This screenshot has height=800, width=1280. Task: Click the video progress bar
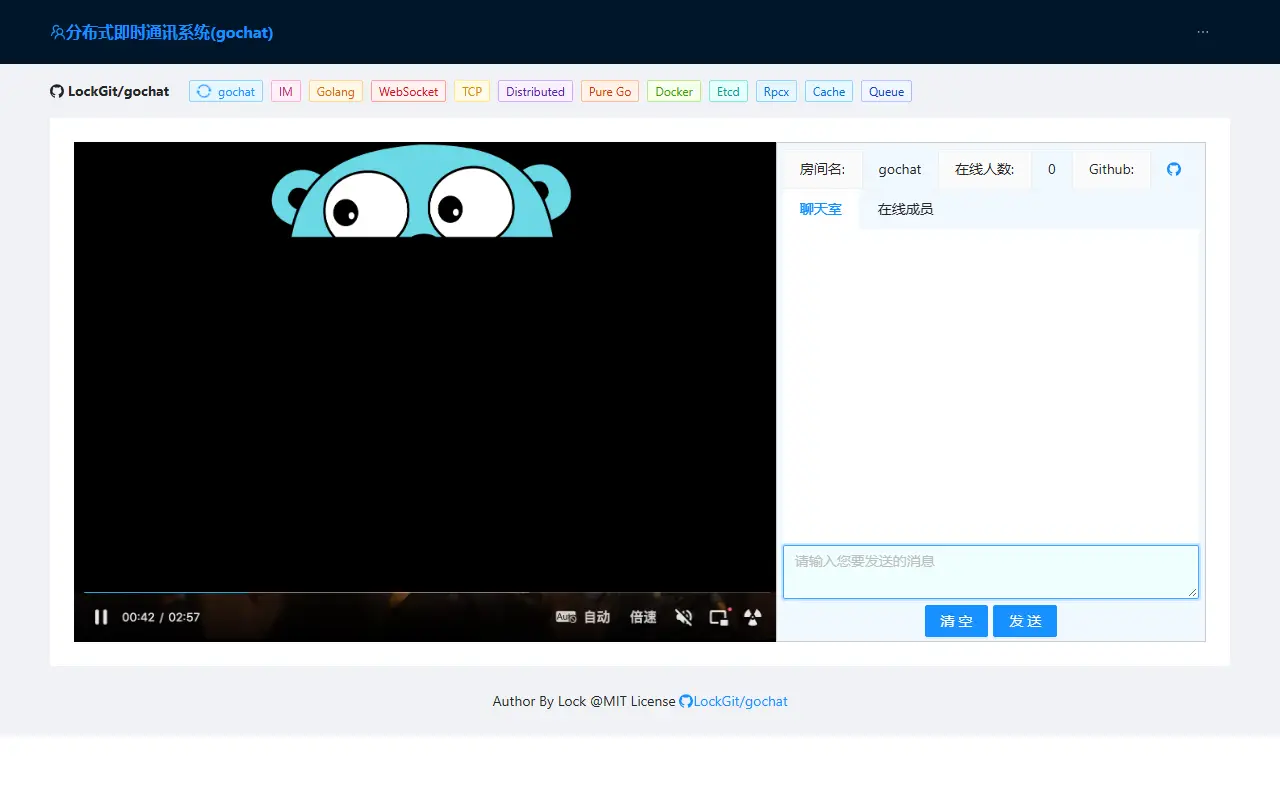pyautogui.click(x=425, y=592)
